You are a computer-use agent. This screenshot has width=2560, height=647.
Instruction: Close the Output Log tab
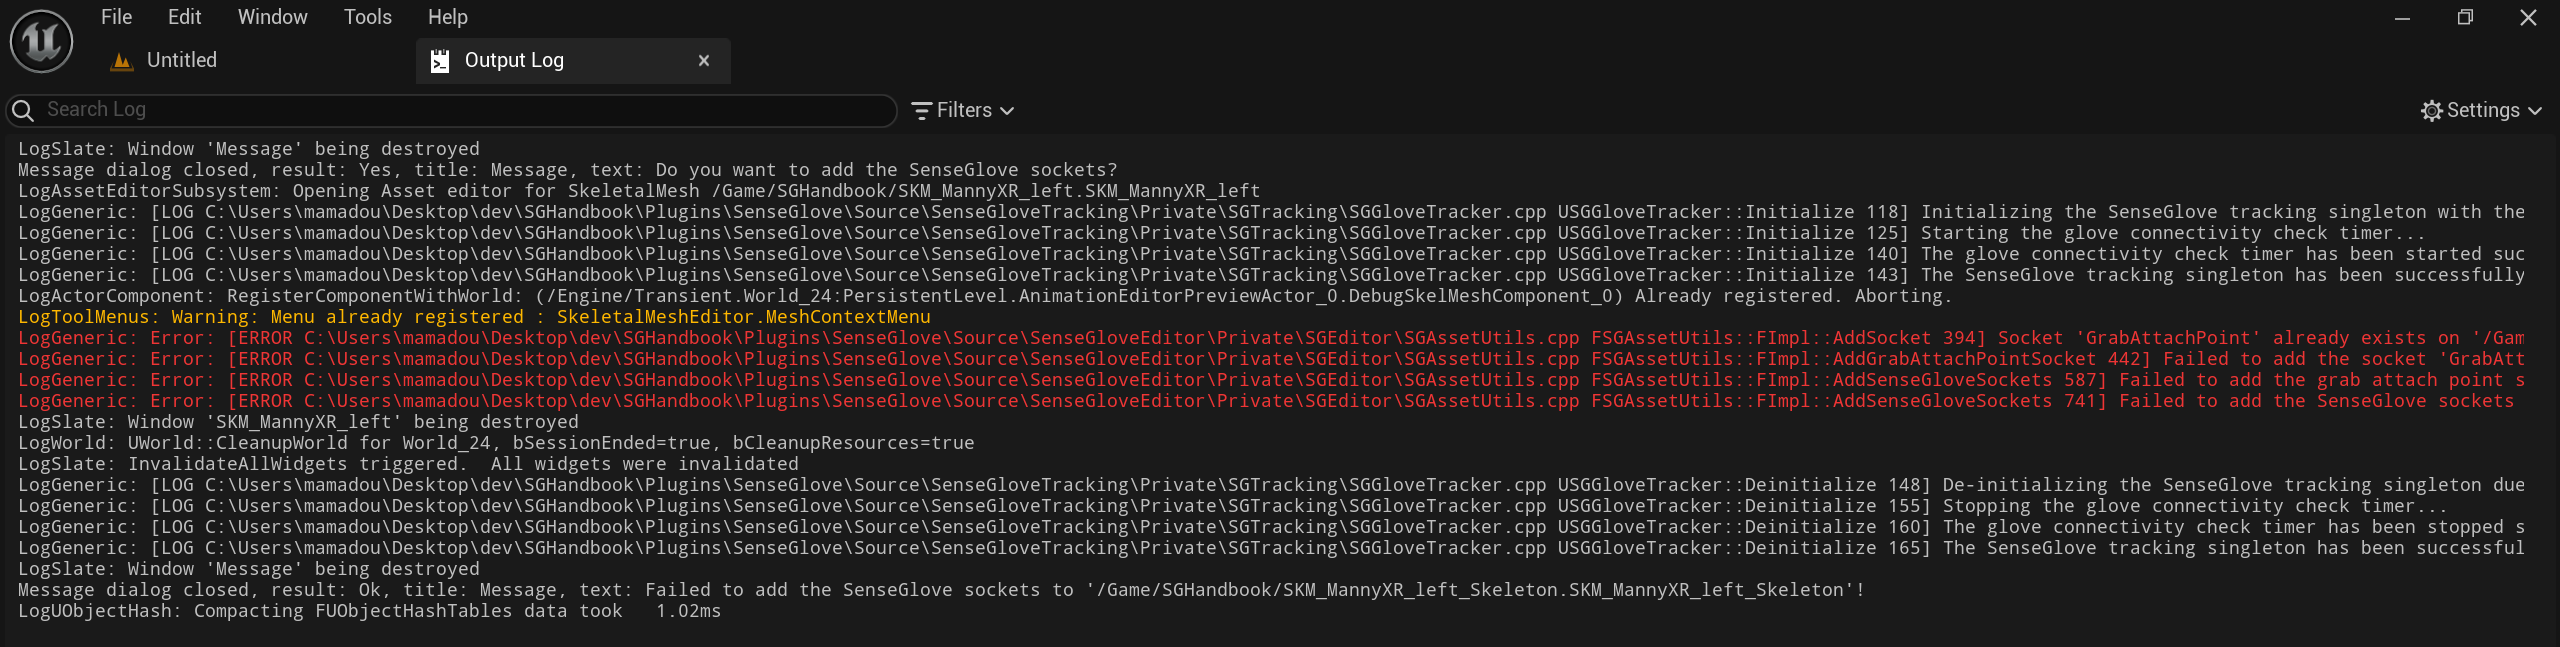pos(704,60)
